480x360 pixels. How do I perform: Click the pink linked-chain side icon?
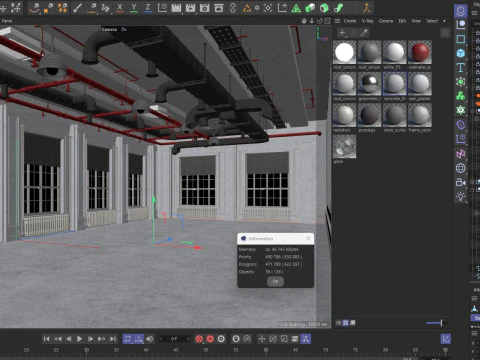coord(461,154)
